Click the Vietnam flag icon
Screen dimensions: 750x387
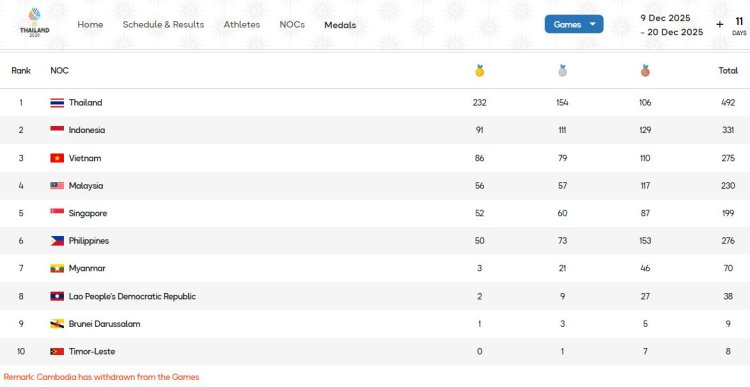57,158
